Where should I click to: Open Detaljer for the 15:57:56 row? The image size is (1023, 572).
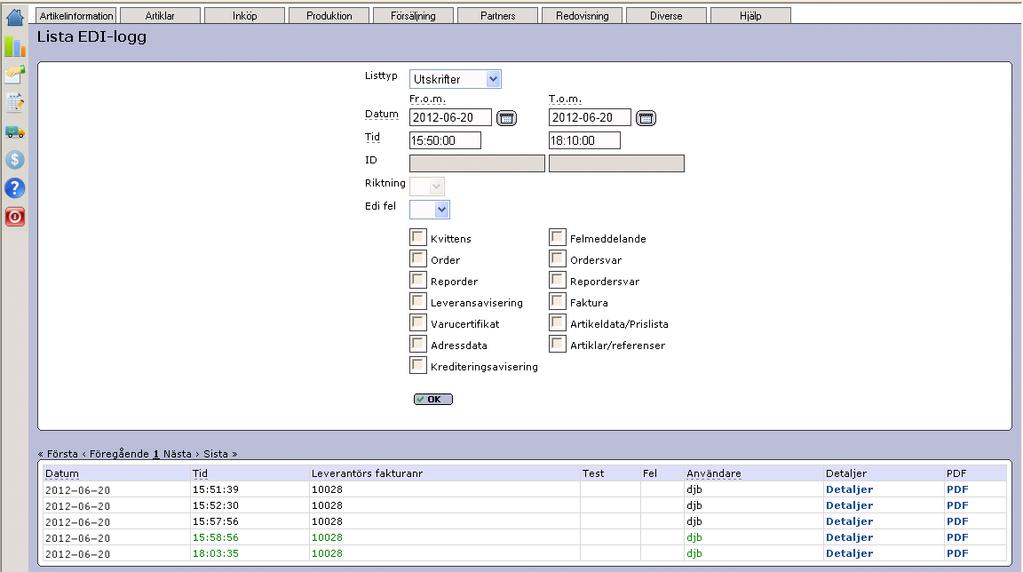tap(849, 521)
